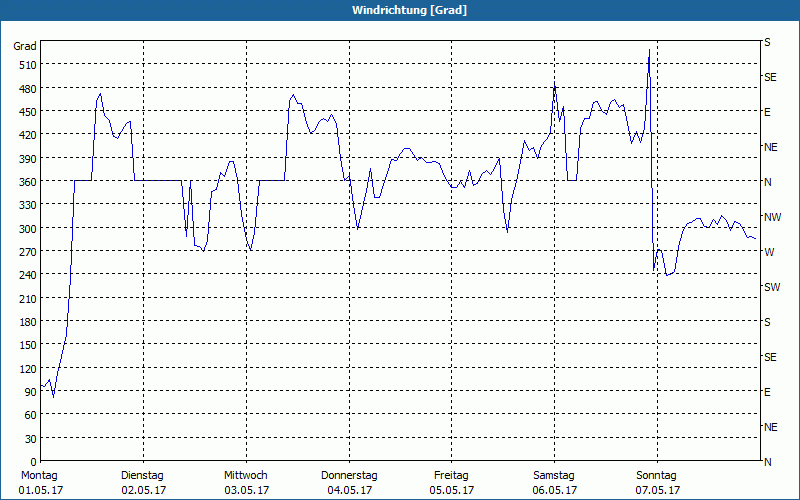The height and width of the screenshot is (500, 800).
Task: Click the 510 degree tick label
Action: (28, 65)
